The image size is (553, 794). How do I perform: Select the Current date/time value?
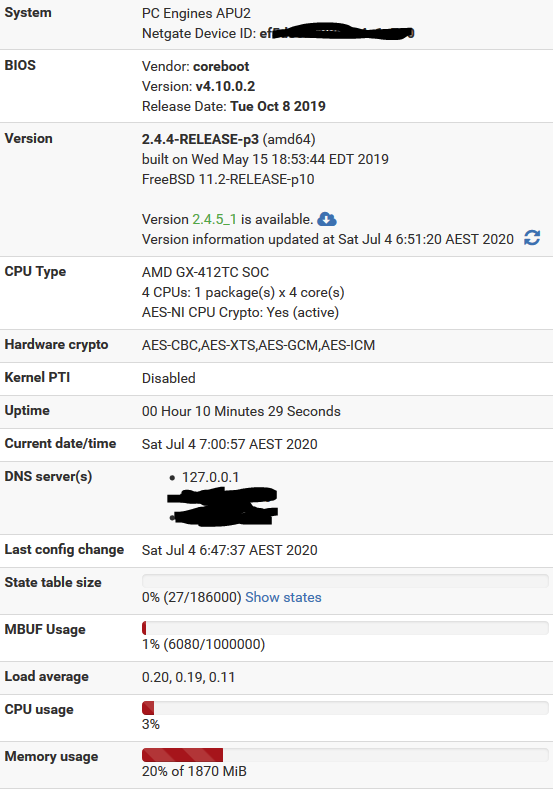[x=229, y=444]
